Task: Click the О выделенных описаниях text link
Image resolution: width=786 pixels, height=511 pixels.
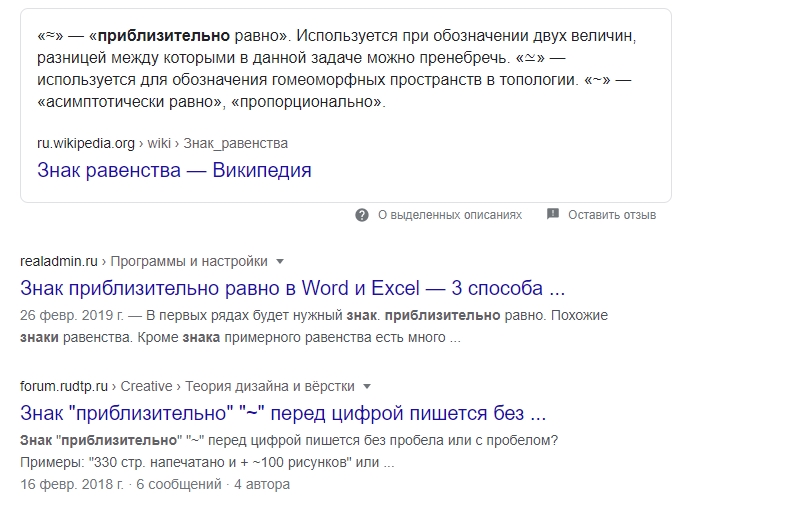Action: pyautogui.click(x=450, y=215)
